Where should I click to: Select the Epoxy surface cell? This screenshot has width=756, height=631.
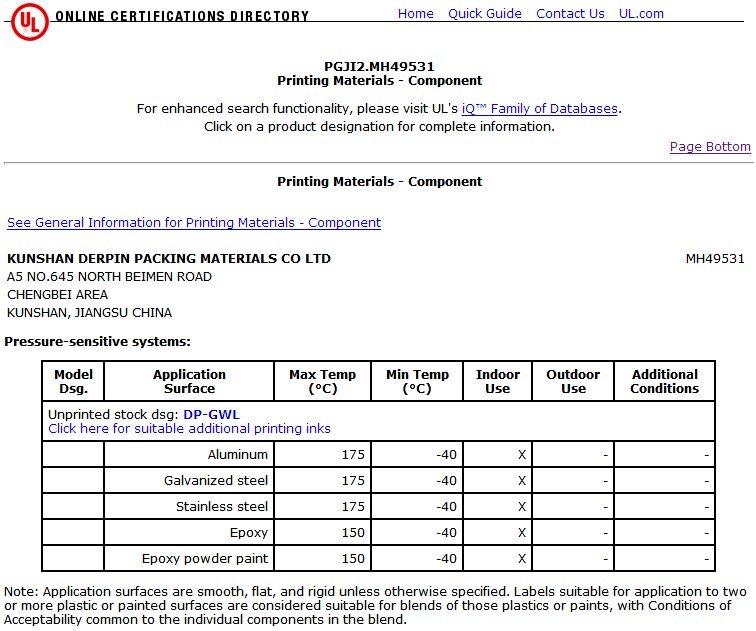[189, 533]
